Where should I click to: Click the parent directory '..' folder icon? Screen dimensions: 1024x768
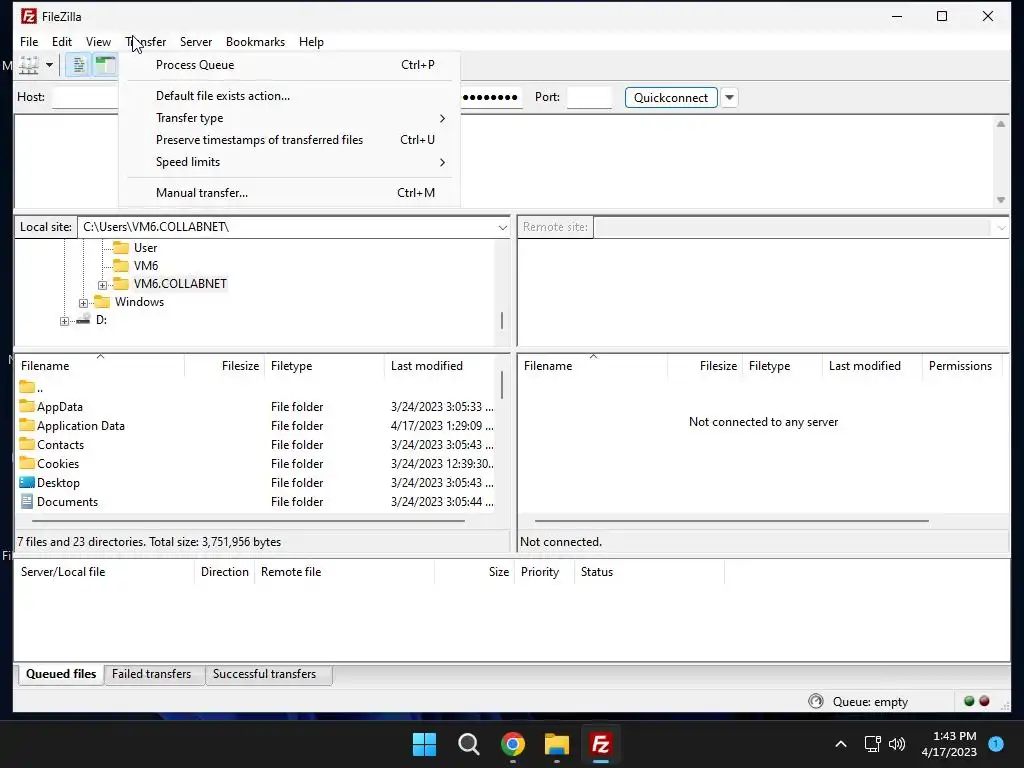[x=27, y=387]
